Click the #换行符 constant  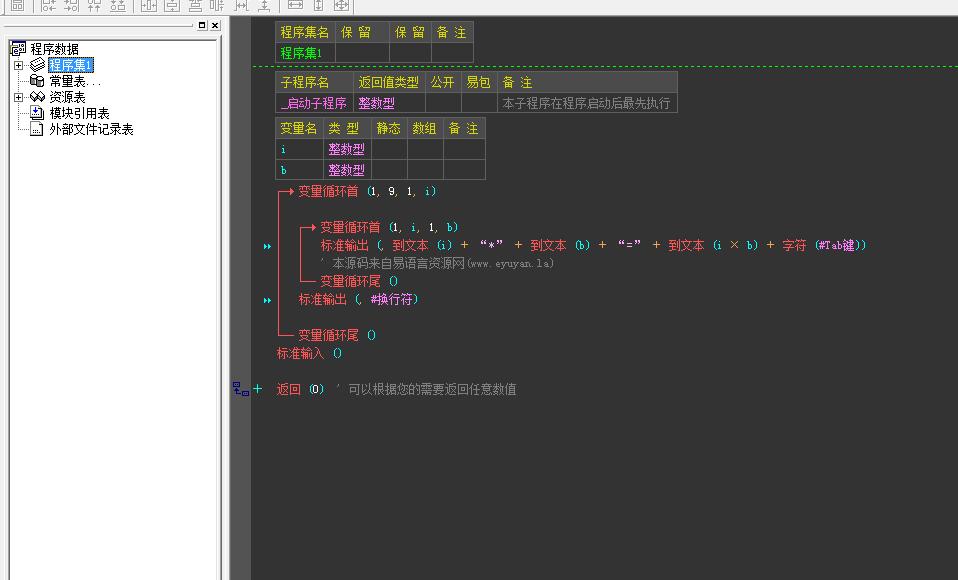click(391, 299)
